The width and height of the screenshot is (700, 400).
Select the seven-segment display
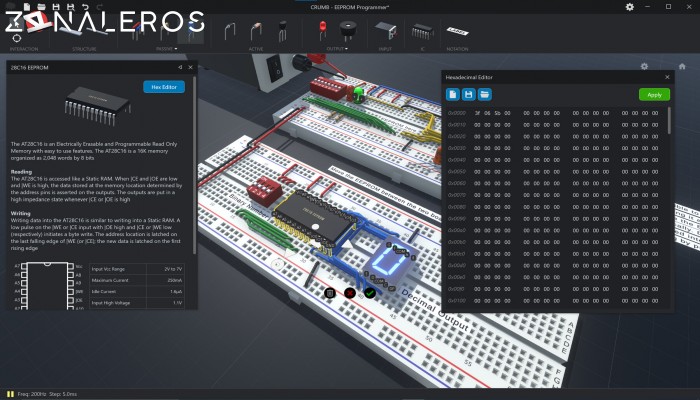(x=390, y=260)
